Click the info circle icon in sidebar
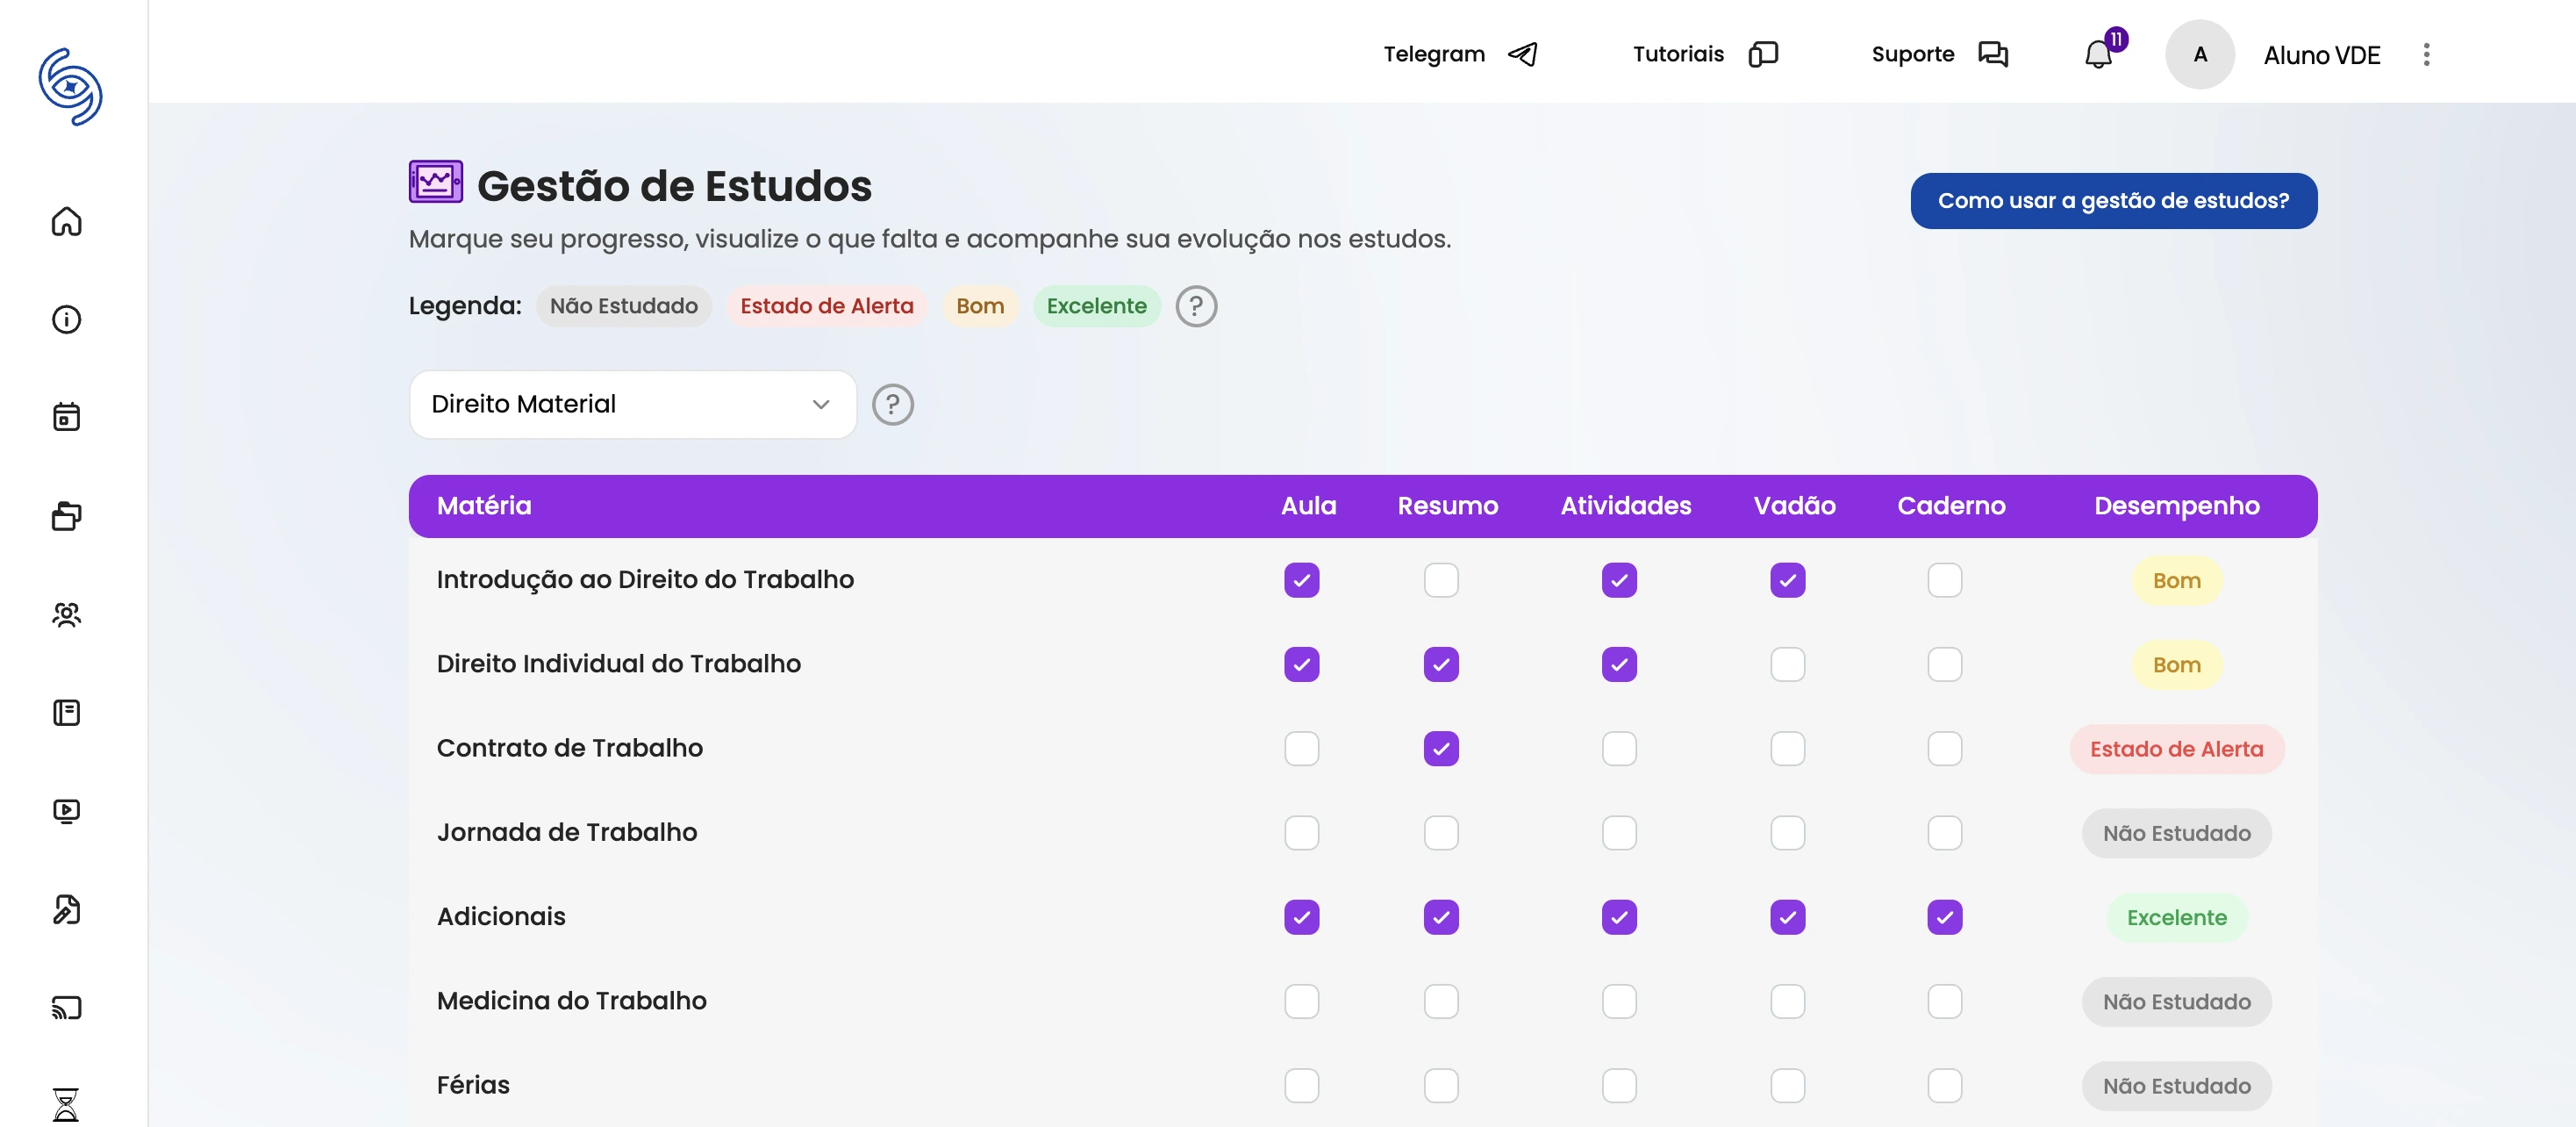Viewport: 2576px width, 1127px height. click(x=66, y=320)
